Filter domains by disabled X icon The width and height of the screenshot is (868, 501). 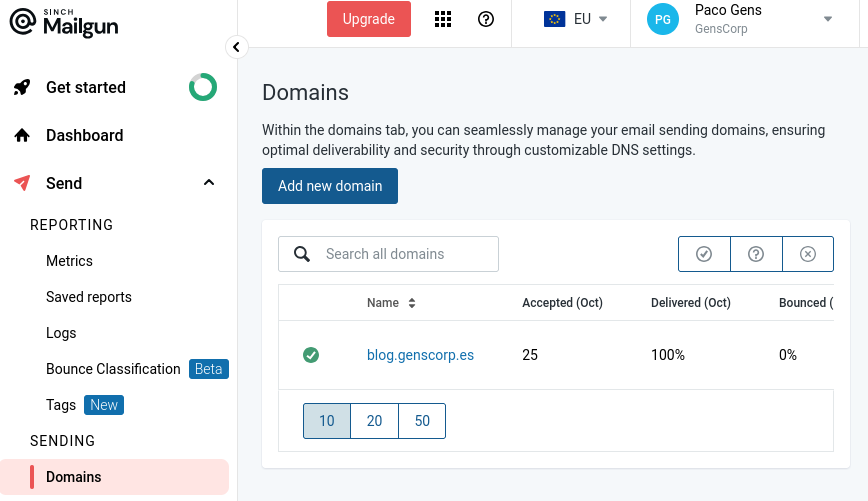tap(808, 254)
